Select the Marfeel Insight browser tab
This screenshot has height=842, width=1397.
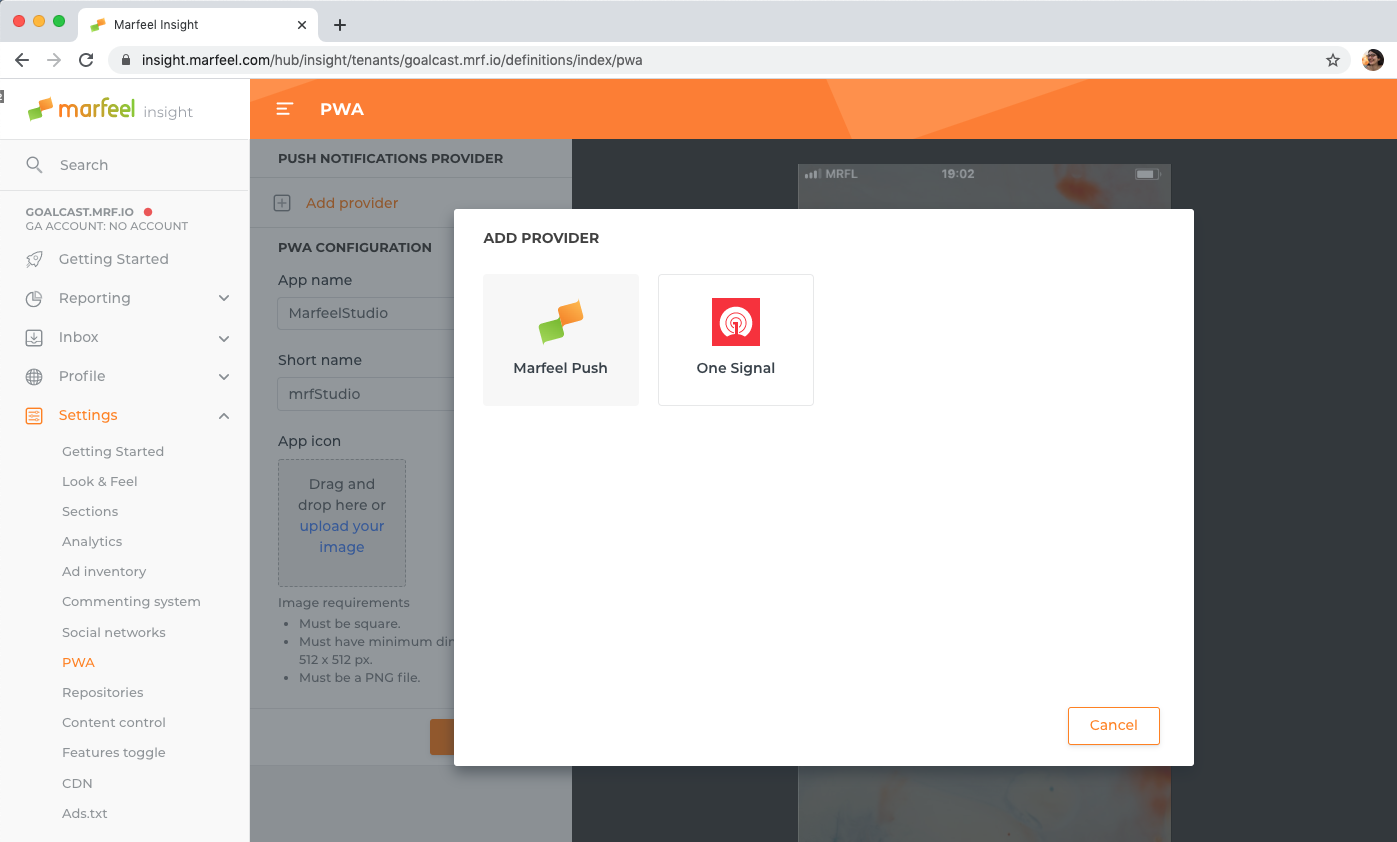pyautogui.click(x=199, y=25)
